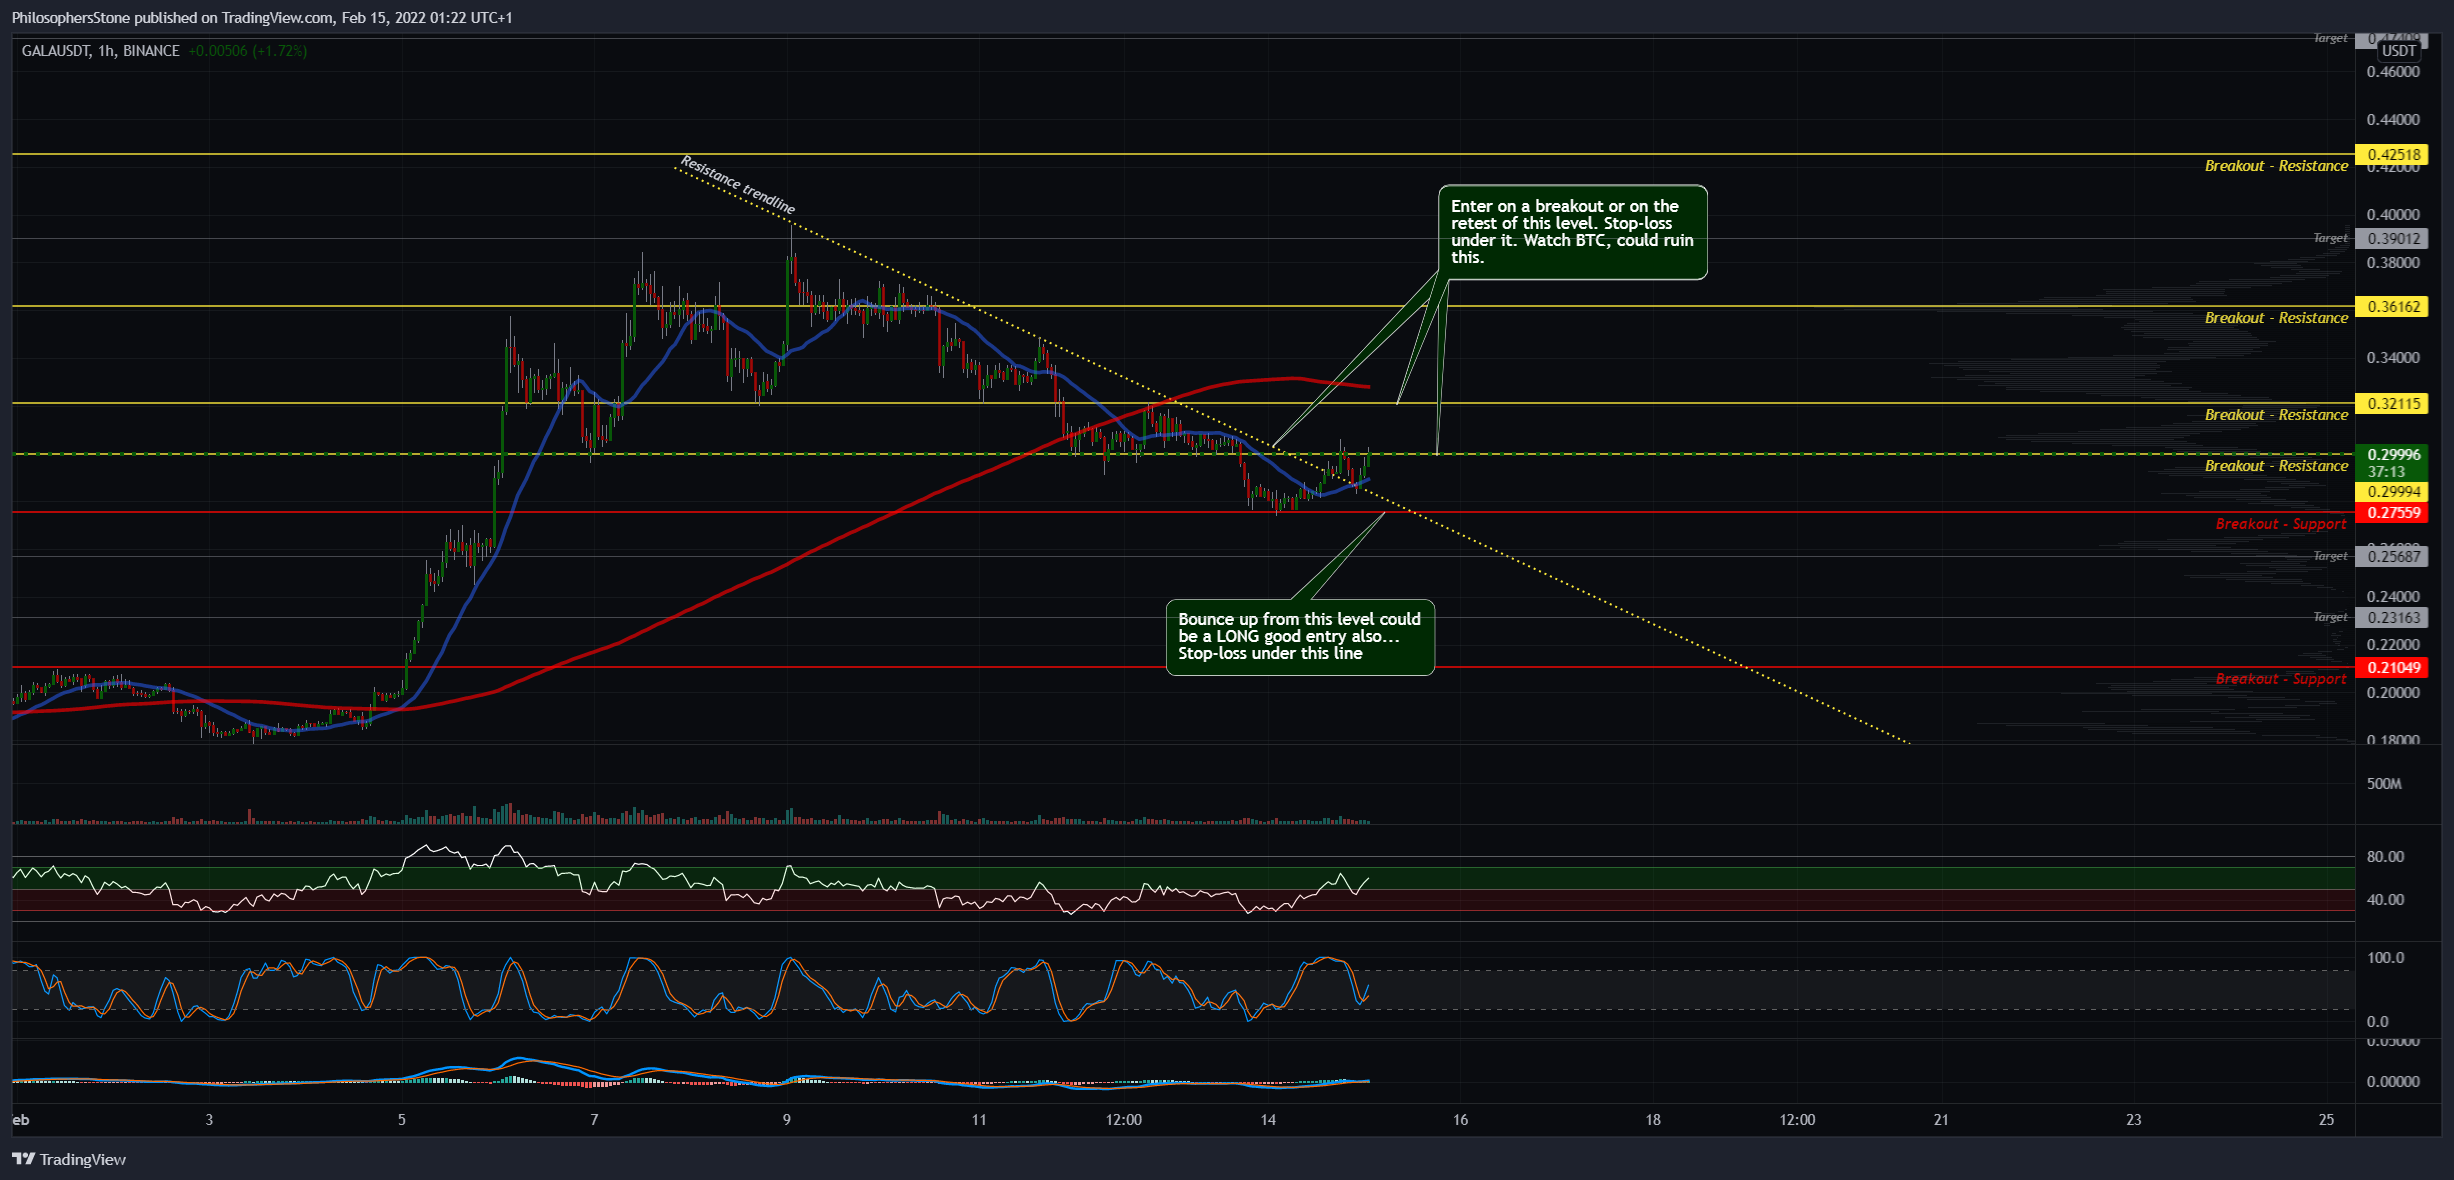
Task: Click the 12:00 tick between 18 and 21
Action: [x=1797, y=1120]
